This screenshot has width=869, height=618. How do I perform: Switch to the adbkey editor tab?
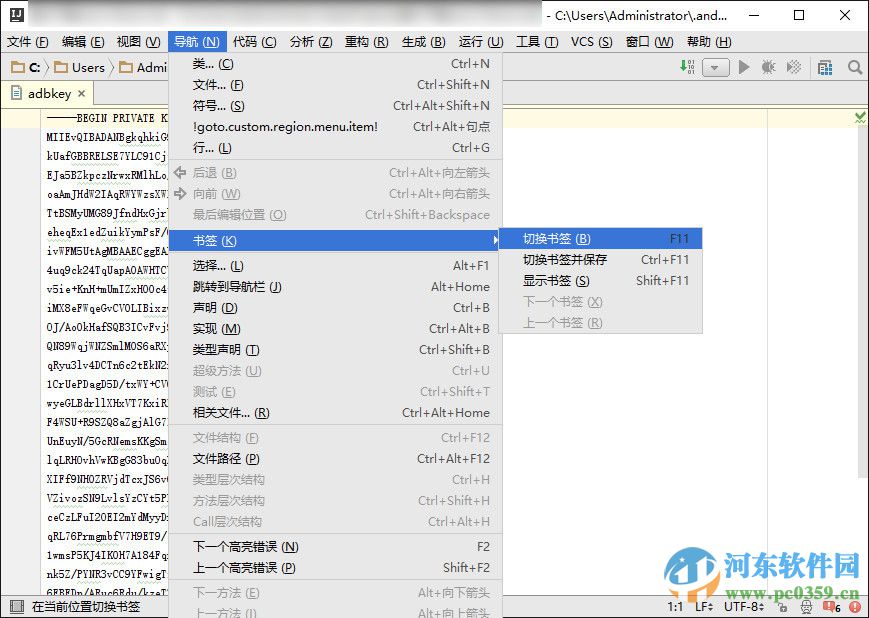point(47,92)
